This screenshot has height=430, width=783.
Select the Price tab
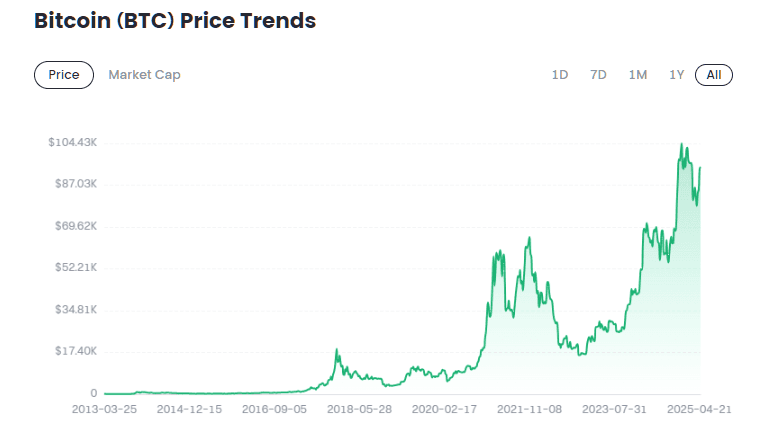coord(64,75)
